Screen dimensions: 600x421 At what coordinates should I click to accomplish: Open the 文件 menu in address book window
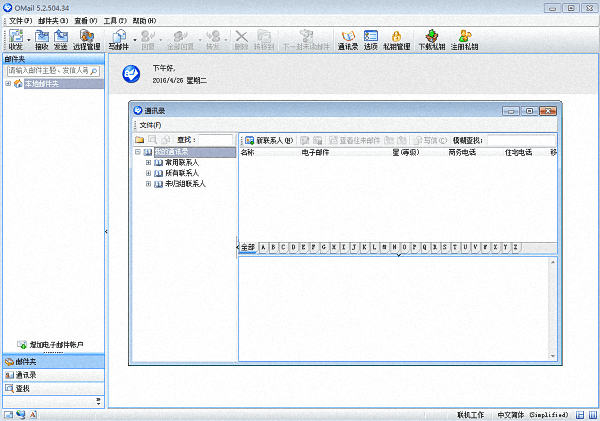pos(150,125)
